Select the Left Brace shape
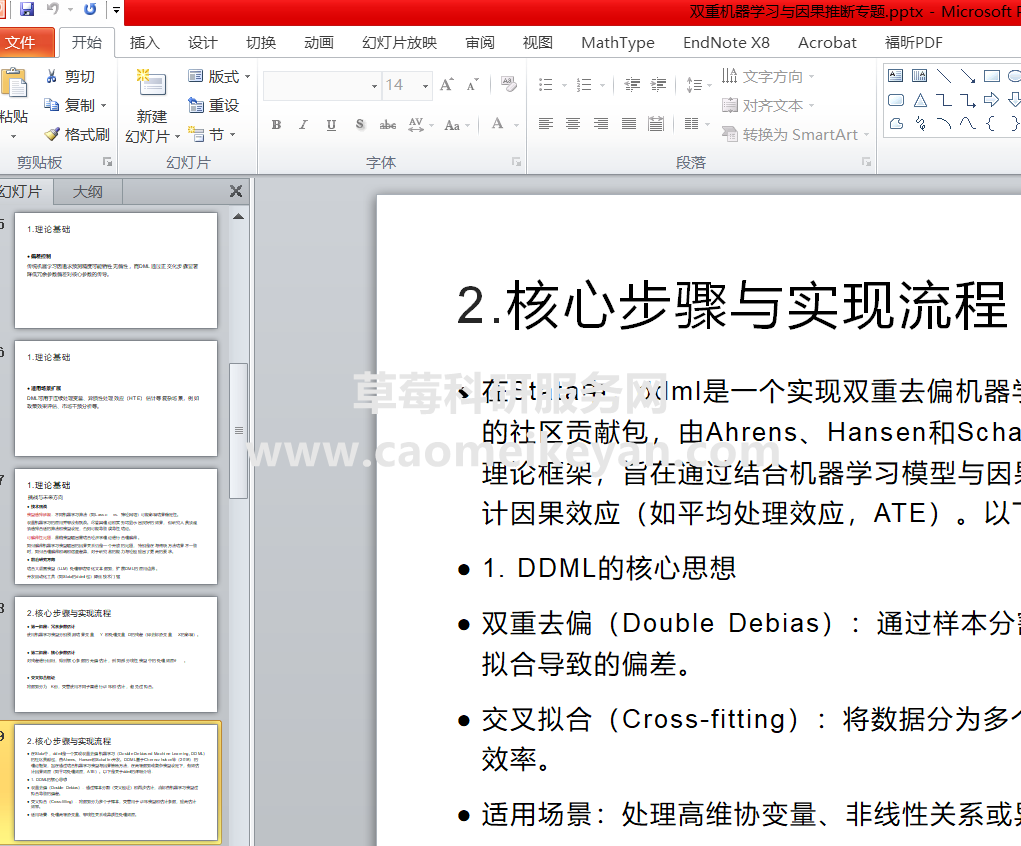 click(990, 123)
